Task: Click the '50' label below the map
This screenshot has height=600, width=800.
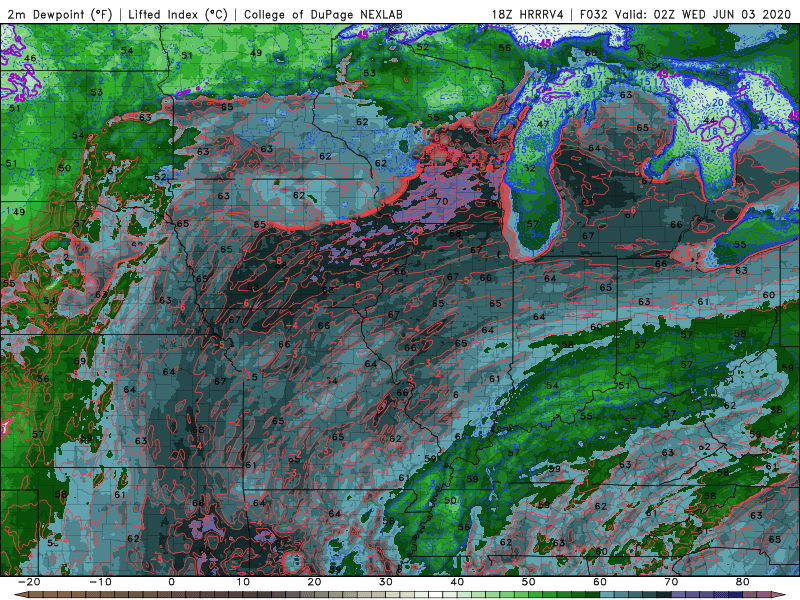Action: (x=529, y=582)
